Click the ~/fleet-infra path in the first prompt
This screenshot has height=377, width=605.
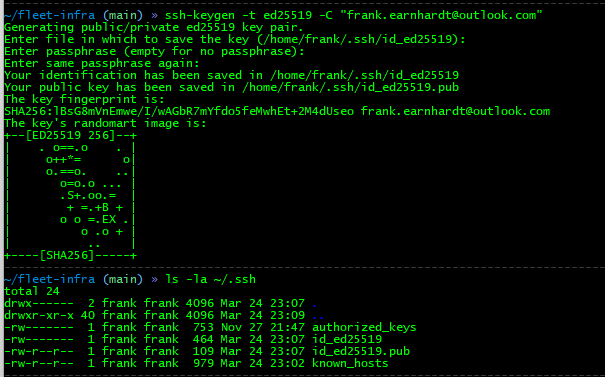pos(50,15)
